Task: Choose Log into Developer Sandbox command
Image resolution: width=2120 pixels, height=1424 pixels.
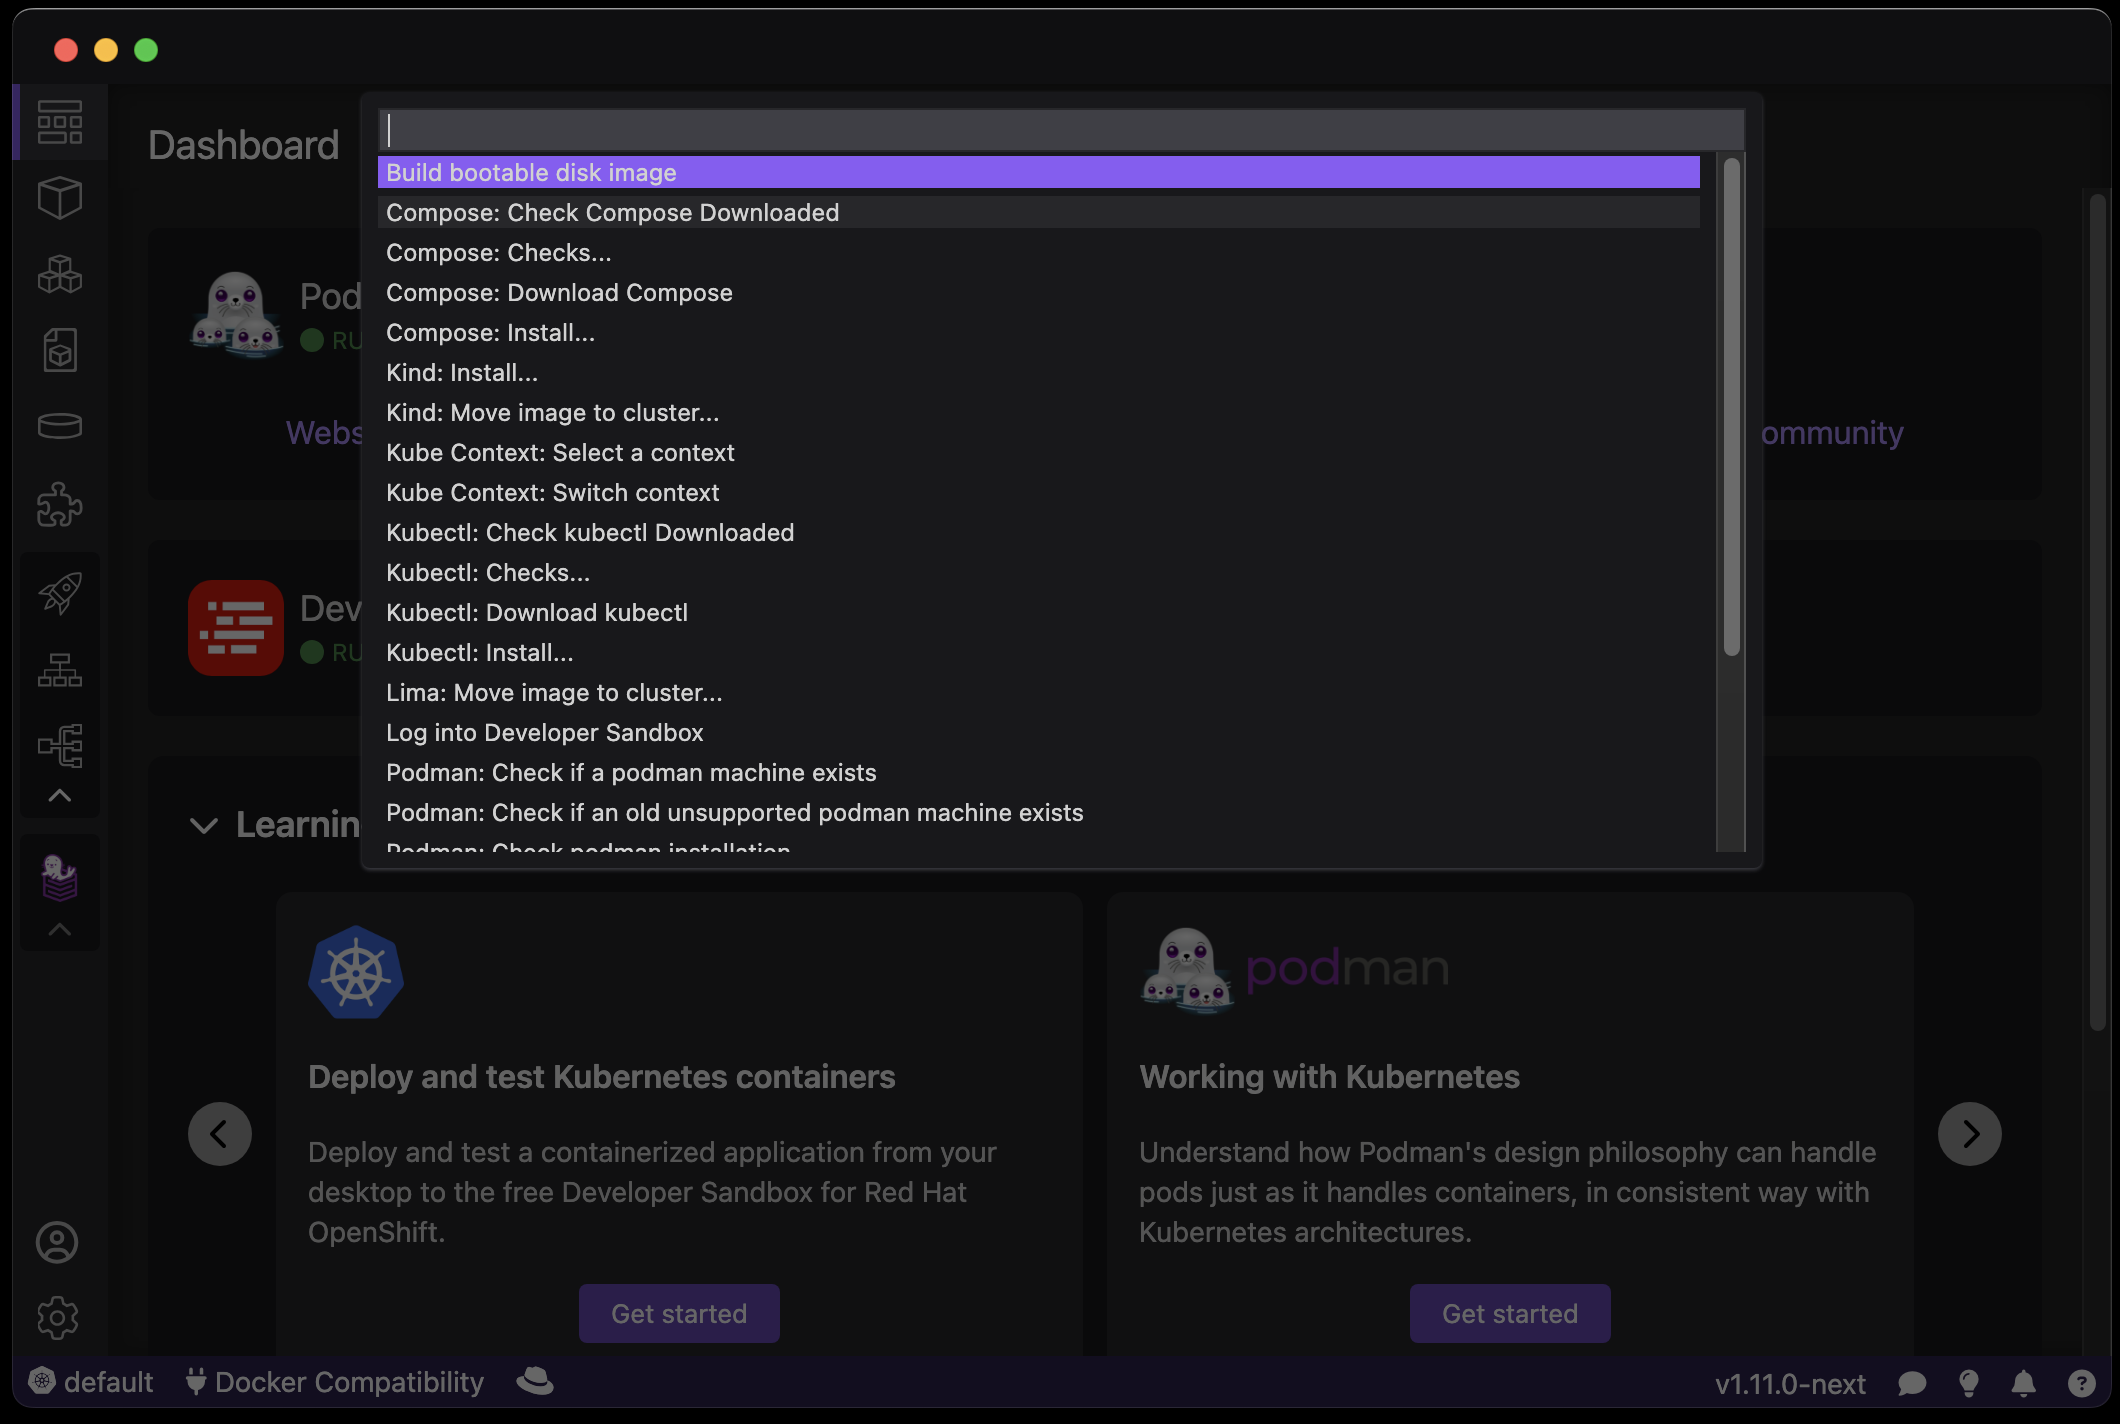Action: click(x=544, y=732)
